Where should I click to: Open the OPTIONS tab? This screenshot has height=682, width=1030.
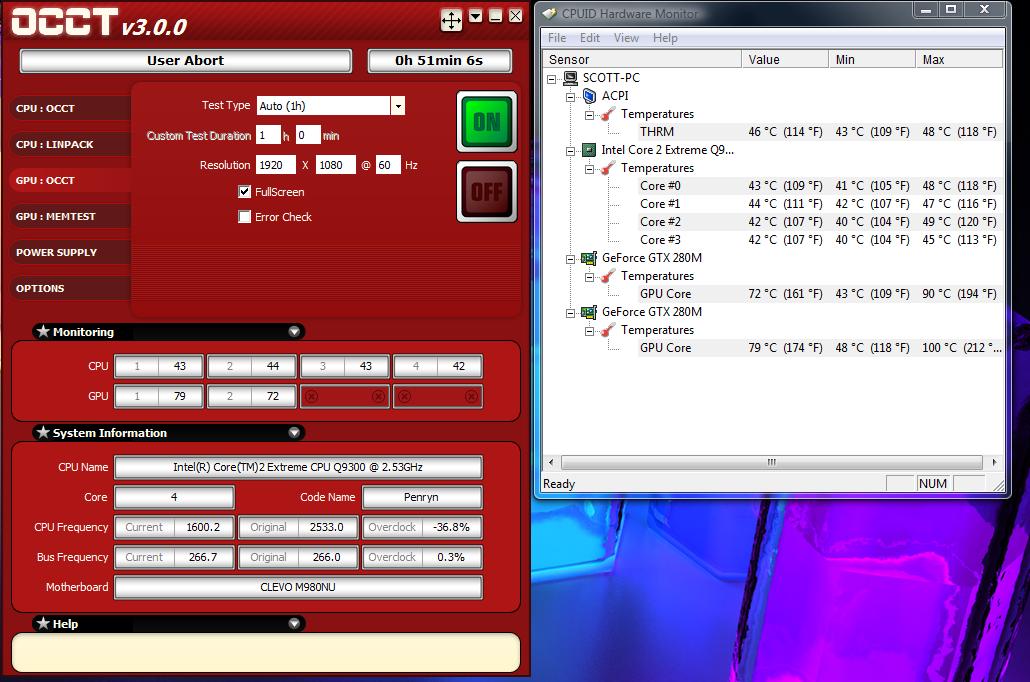[x=70, y=288]
